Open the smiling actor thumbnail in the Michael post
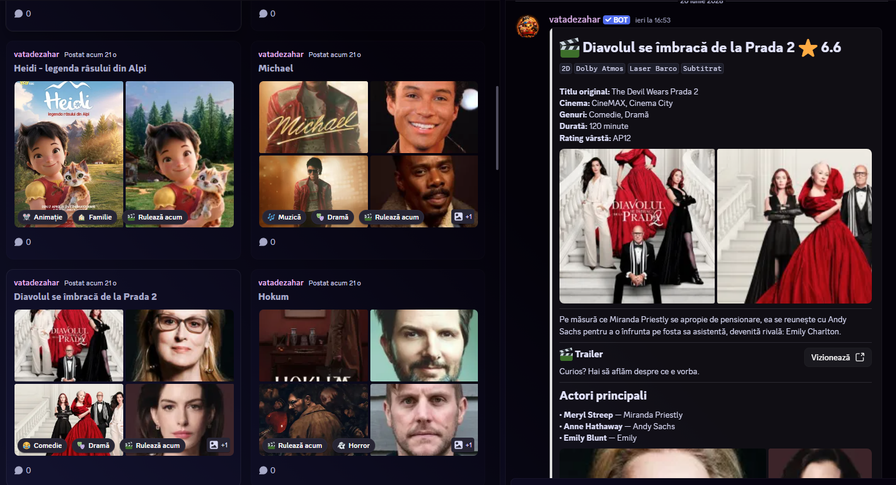This screenshot has width=896, height=485. 424,117
